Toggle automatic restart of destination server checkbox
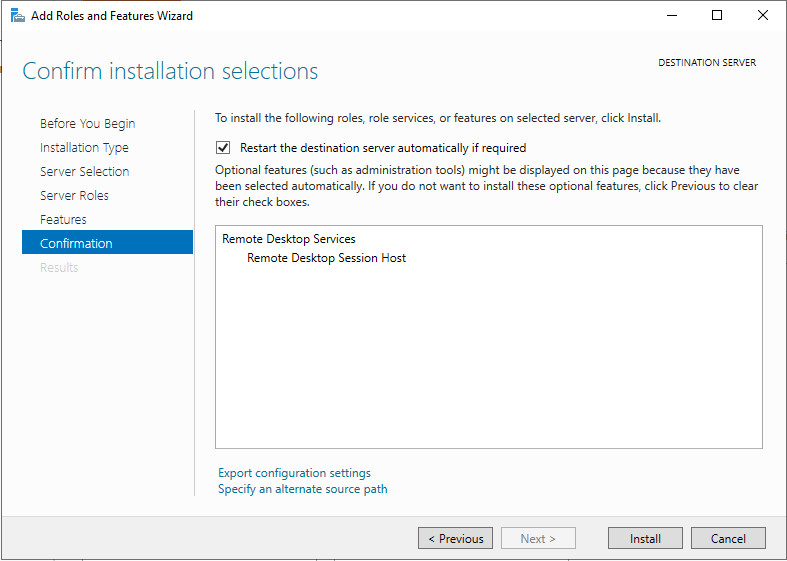Screen dimensions: 787x561 (223, 148)
